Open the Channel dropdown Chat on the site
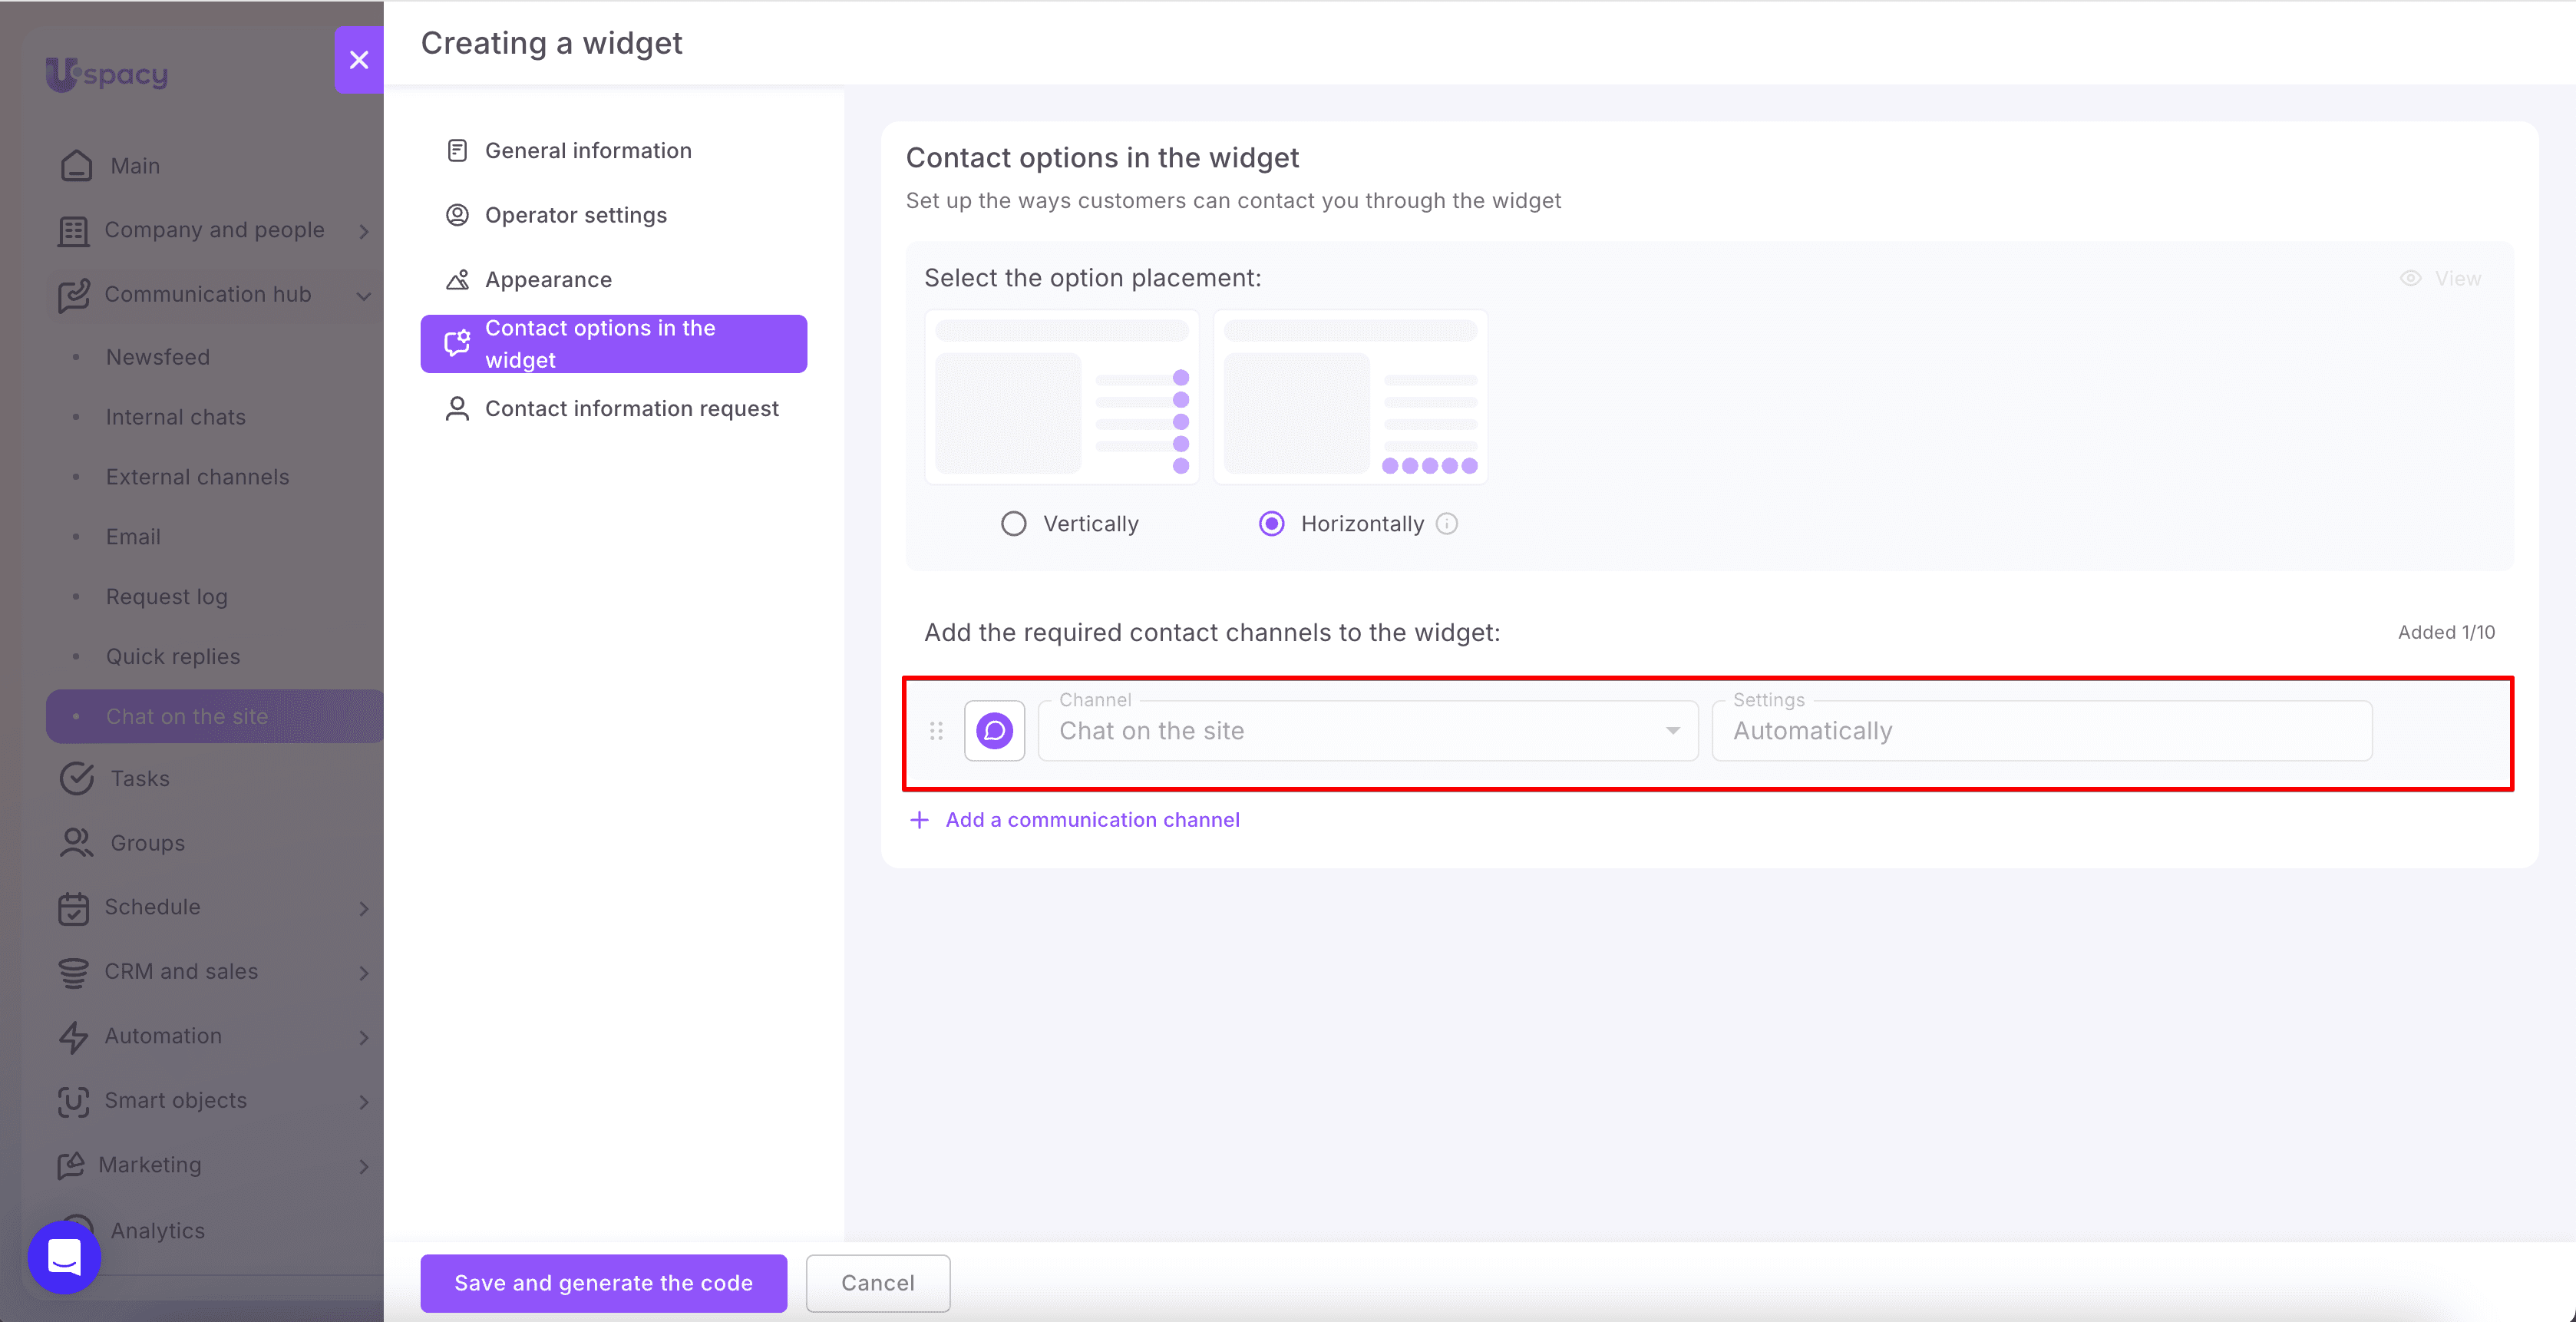The image size is (2576, 1322). point(1368,731)
